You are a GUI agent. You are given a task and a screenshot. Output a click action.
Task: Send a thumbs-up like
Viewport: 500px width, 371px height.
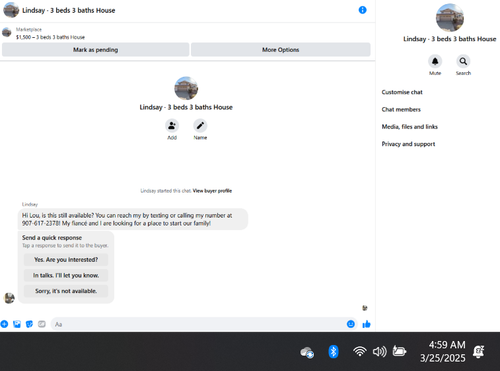[x=366, y=324]
